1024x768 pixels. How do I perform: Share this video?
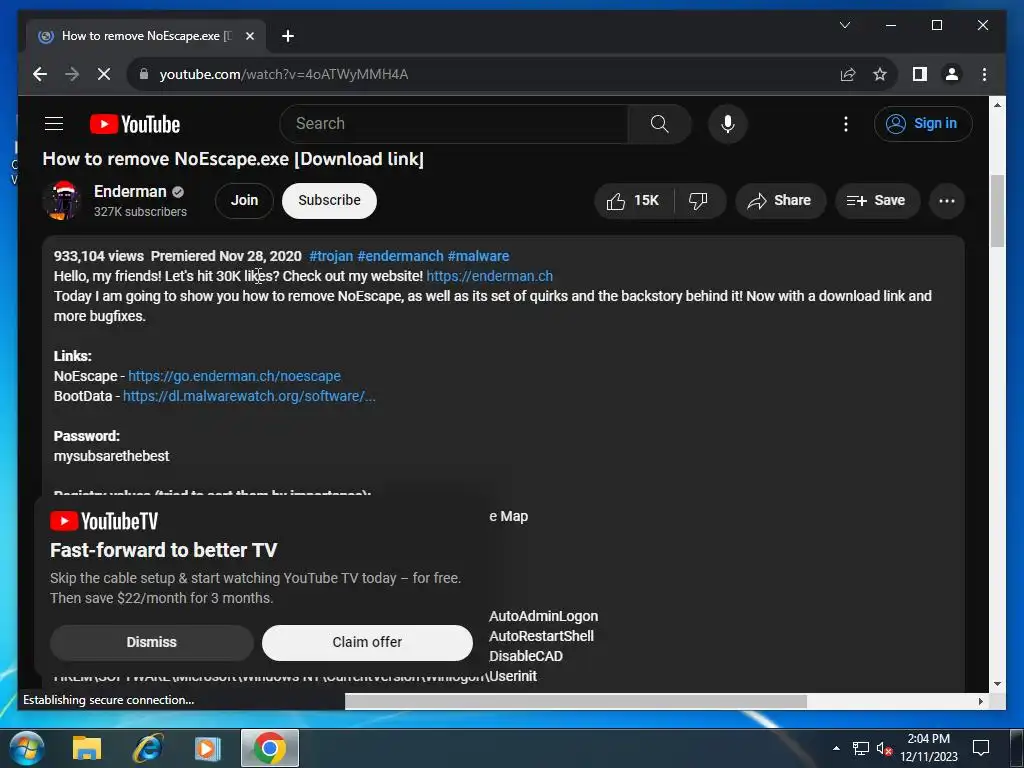click(780, 200)
